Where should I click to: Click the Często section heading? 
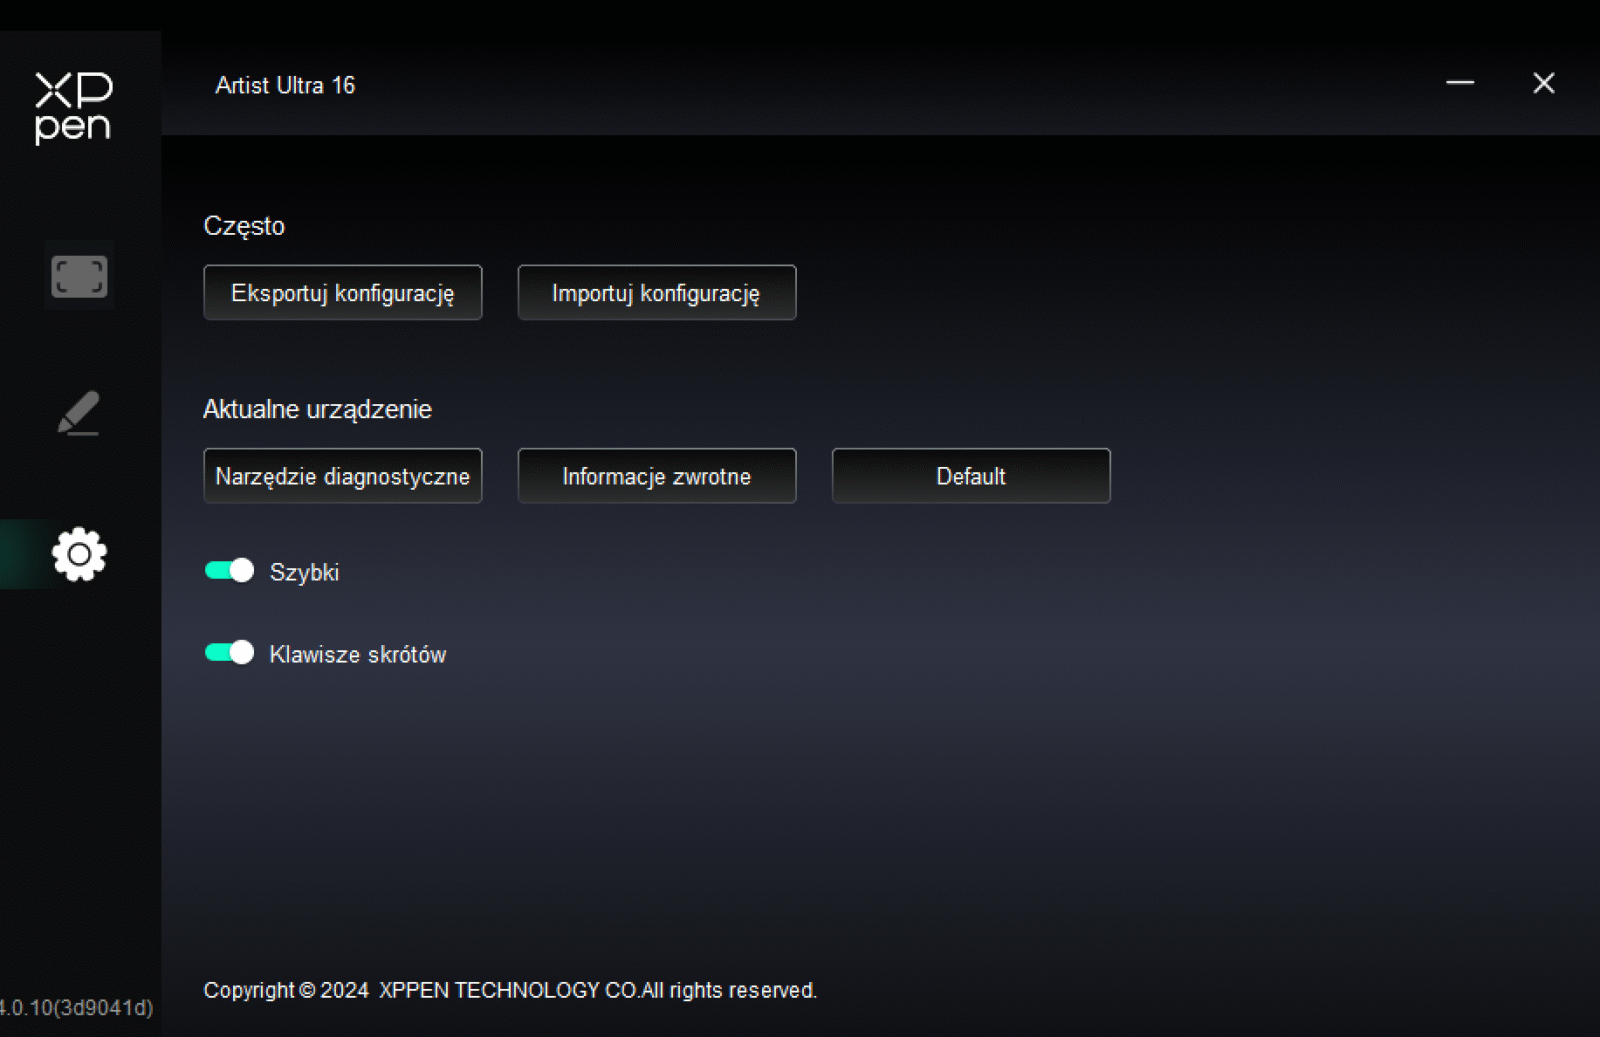coord(244,226)
